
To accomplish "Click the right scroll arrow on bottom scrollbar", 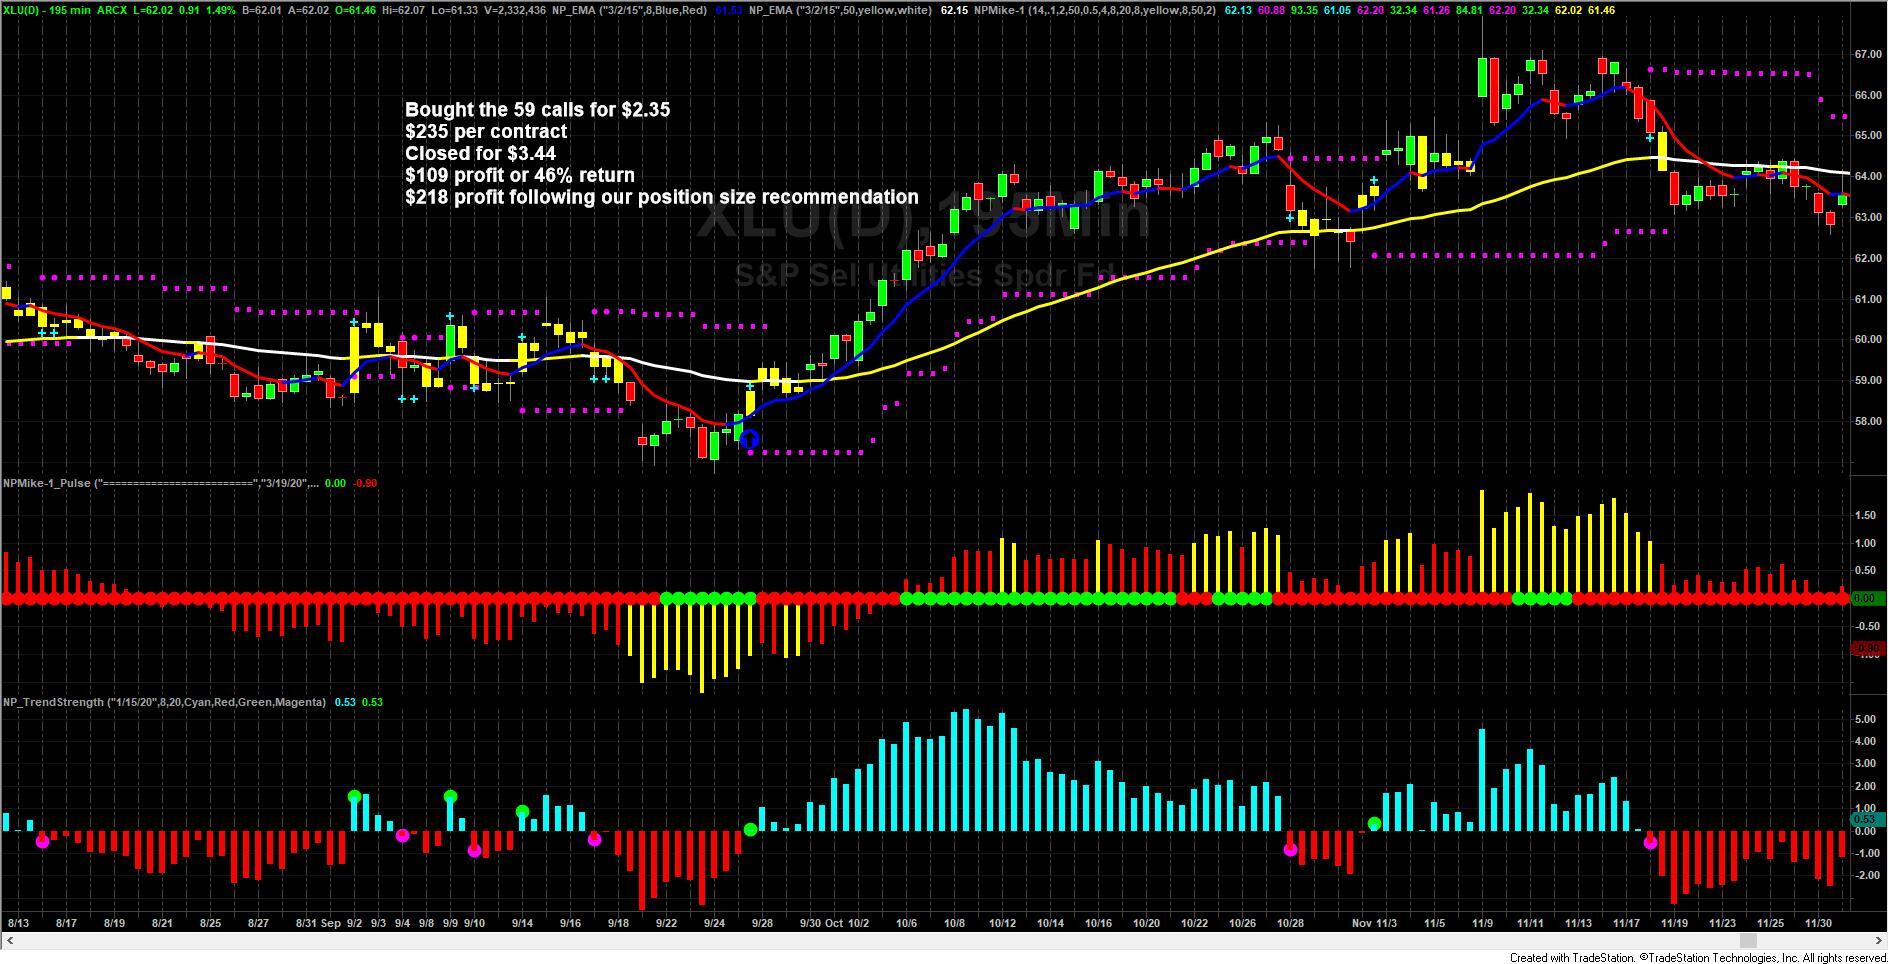I will [1880, 941].
